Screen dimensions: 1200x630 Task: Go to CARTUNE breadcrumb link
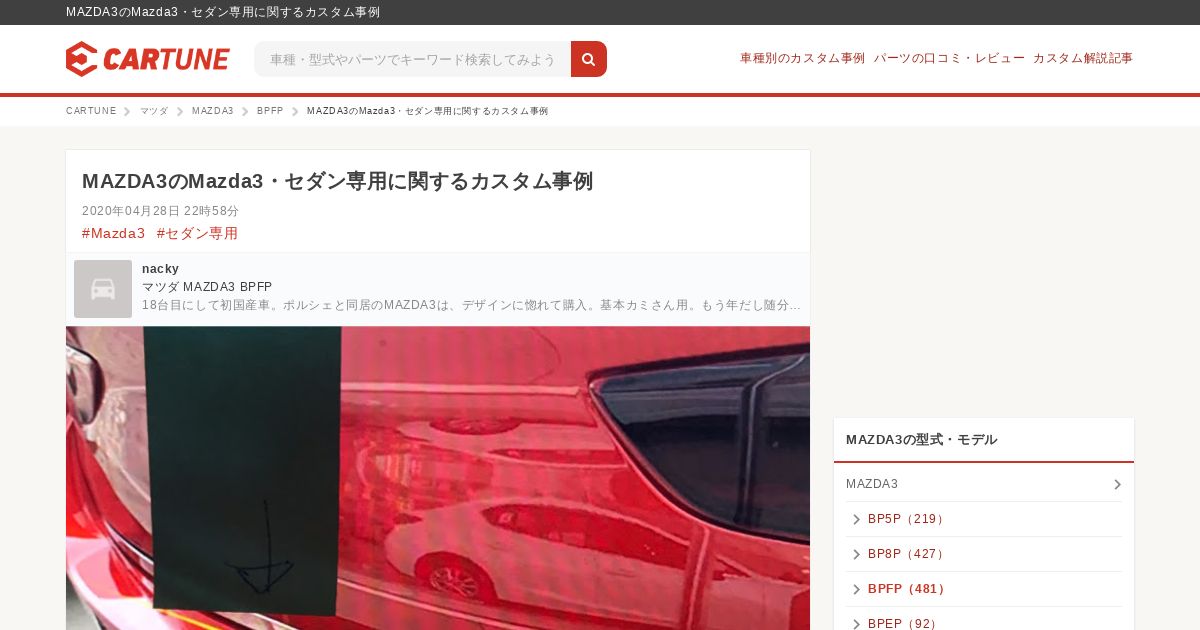tap(91, 111)
